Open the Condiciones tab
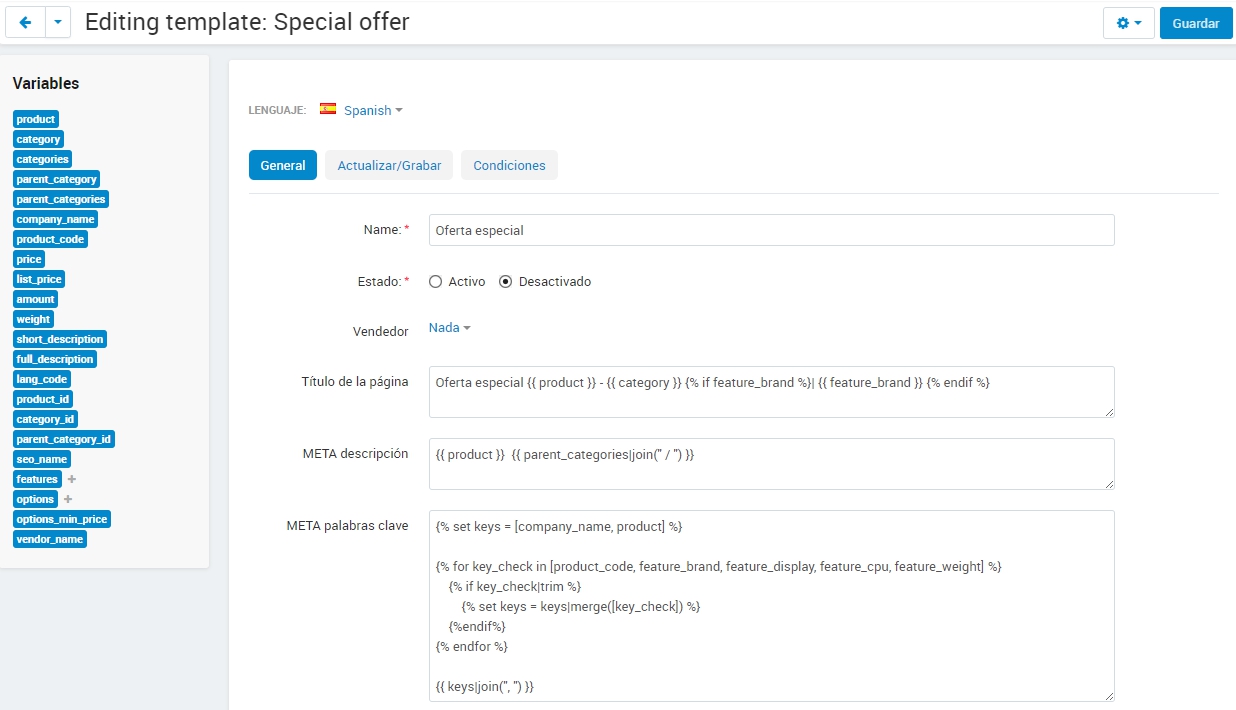Image resolution: width=1236 pixels, height=710 pixels. click(x=509, y=166)
